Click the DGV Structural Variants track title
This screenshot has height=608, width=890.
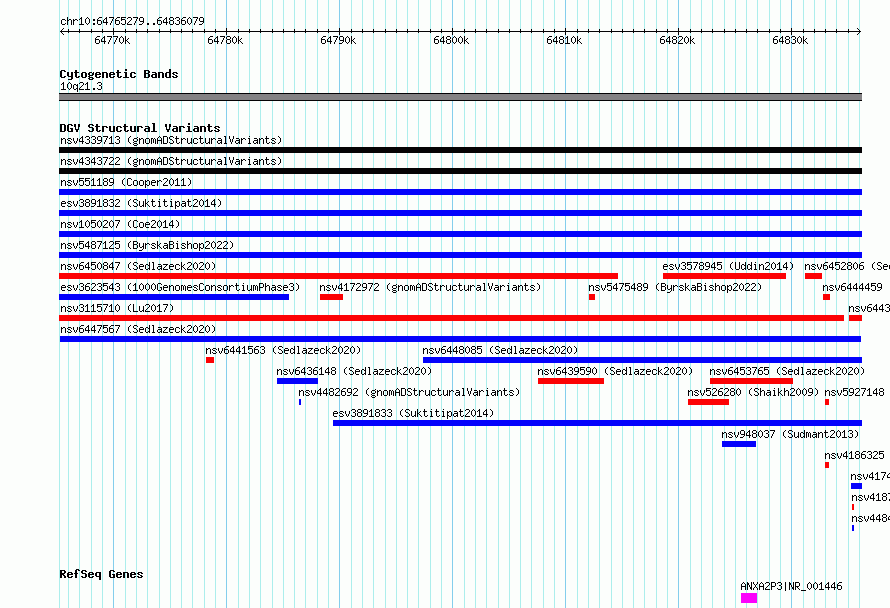(x=140, y=128)
